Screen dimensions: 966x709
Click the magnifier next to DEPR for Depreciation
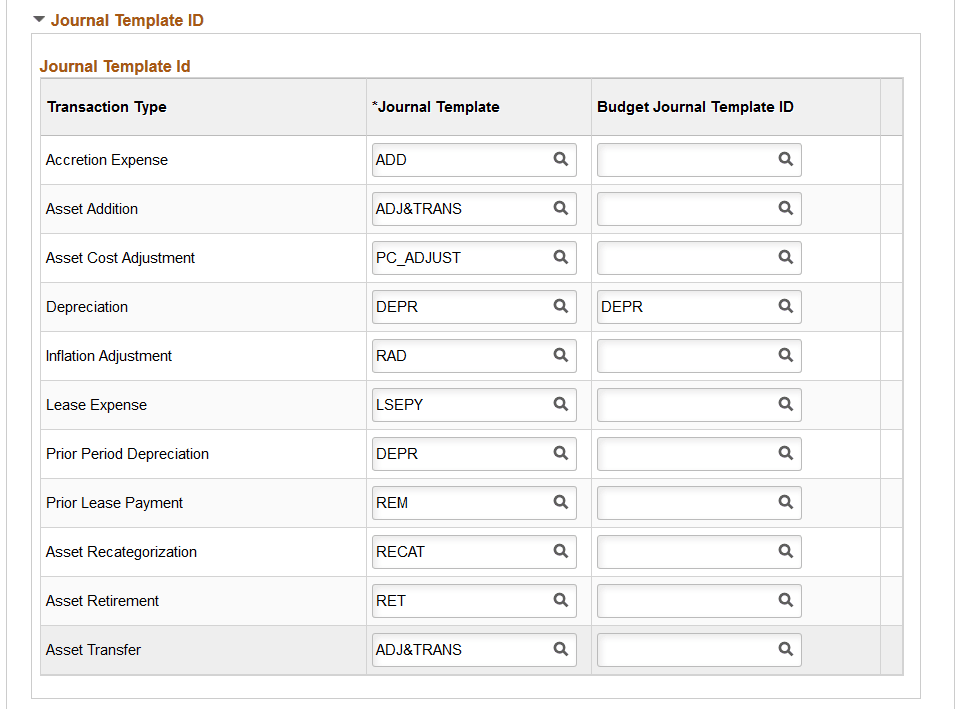click(x=560, y=307)
